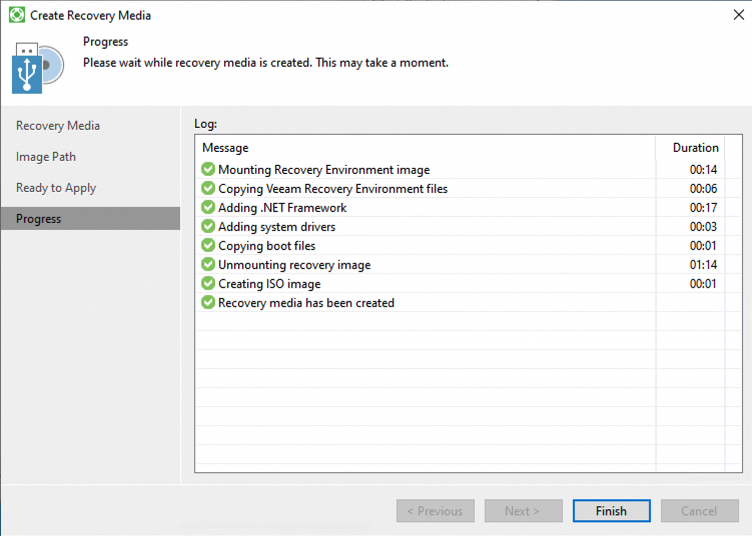The image size is (752, 536).
Task: Click the Duration column header
Action: (695, 148)
